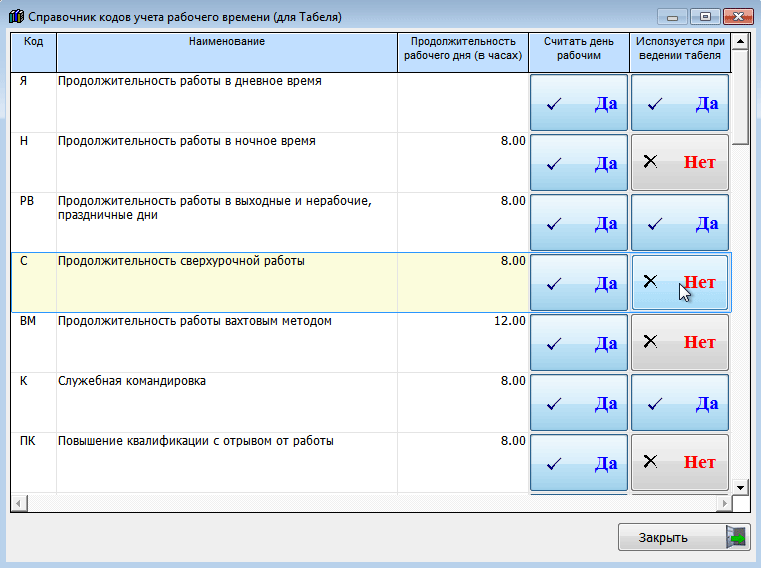761x568 pixels.
Task: Click 'Продолжительность работы в ночное время'
Action: [227, 163]
